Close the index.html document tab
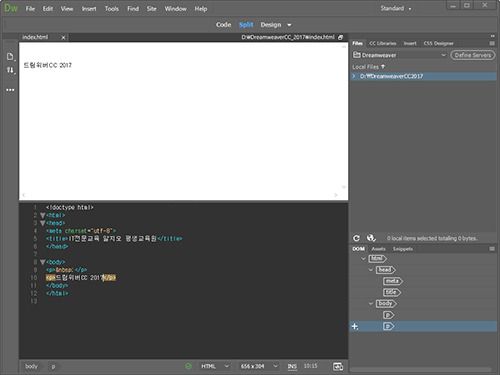The image size is (500, 375). click(63, 38)
